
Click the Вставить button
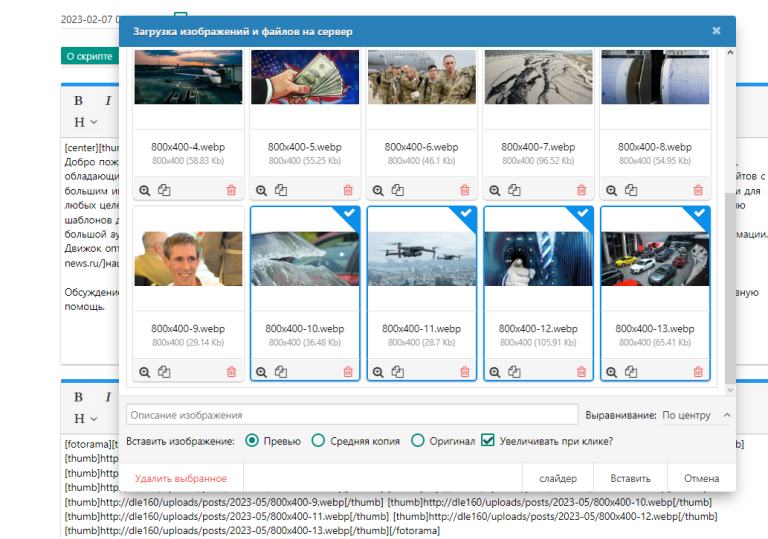[x=630, y=478]
